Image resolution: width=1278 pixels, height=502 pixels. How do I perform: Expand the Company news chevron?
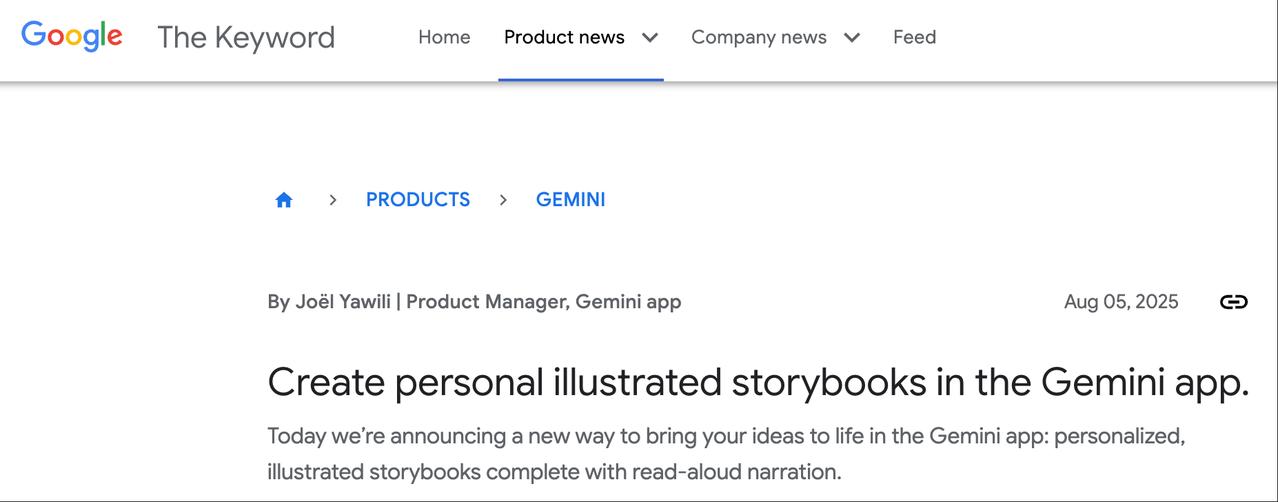pos(852,38)
